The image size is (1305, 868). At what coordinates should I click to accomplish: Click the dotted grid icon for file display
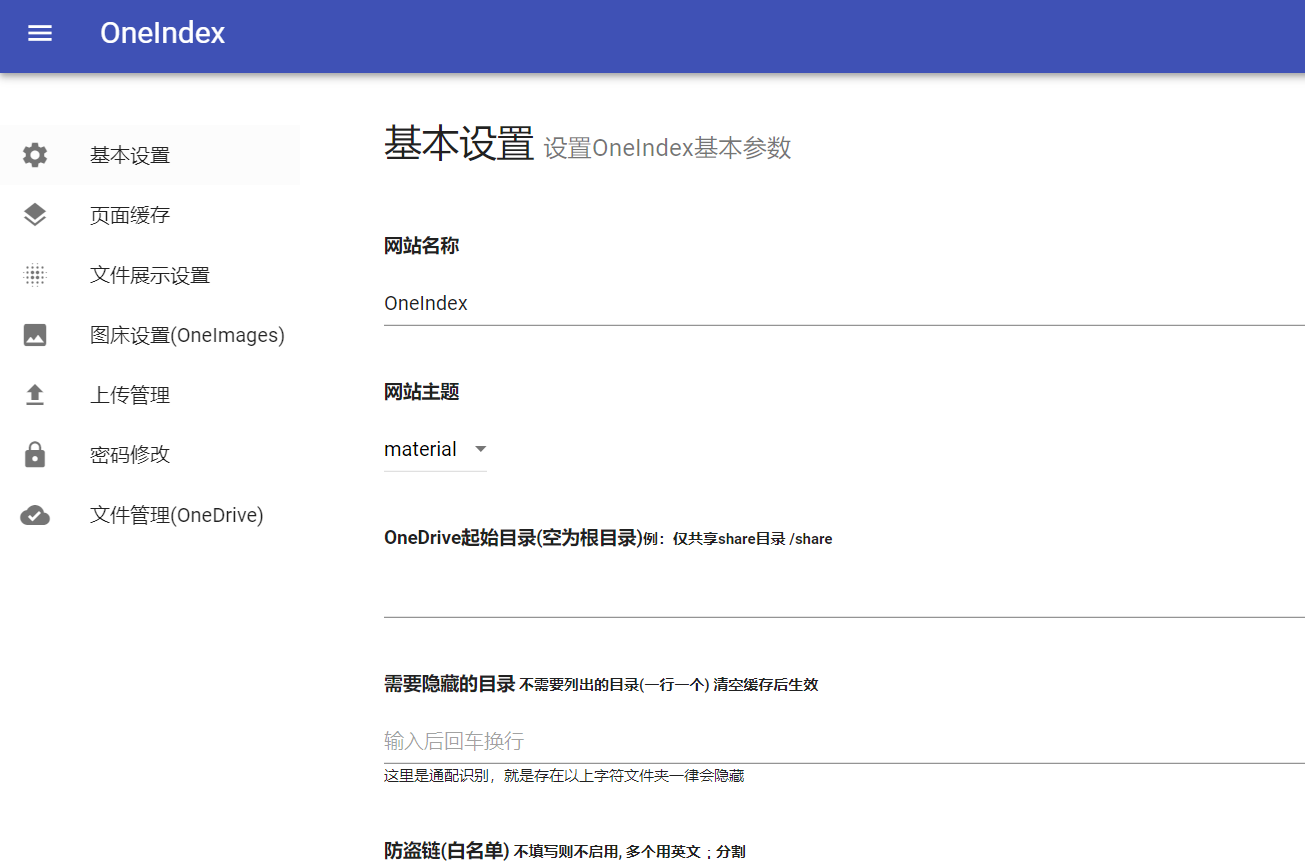click(x=35, y=275)
